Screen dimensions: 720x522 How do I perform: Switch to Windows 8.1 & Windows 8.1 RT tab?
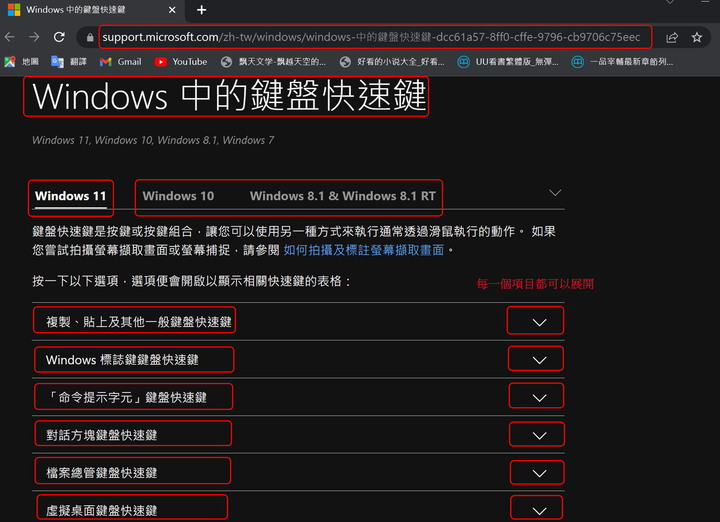[343, 196]
